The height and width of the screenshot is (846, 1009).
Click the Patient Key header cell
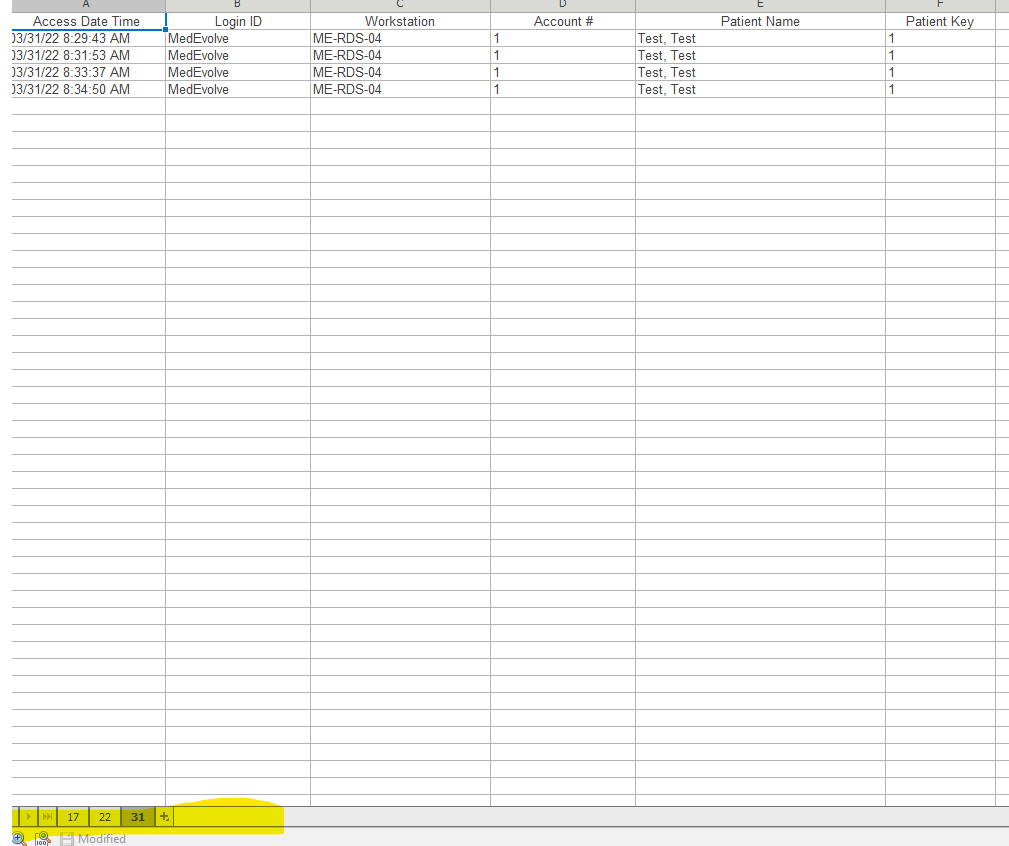point(939,21)
